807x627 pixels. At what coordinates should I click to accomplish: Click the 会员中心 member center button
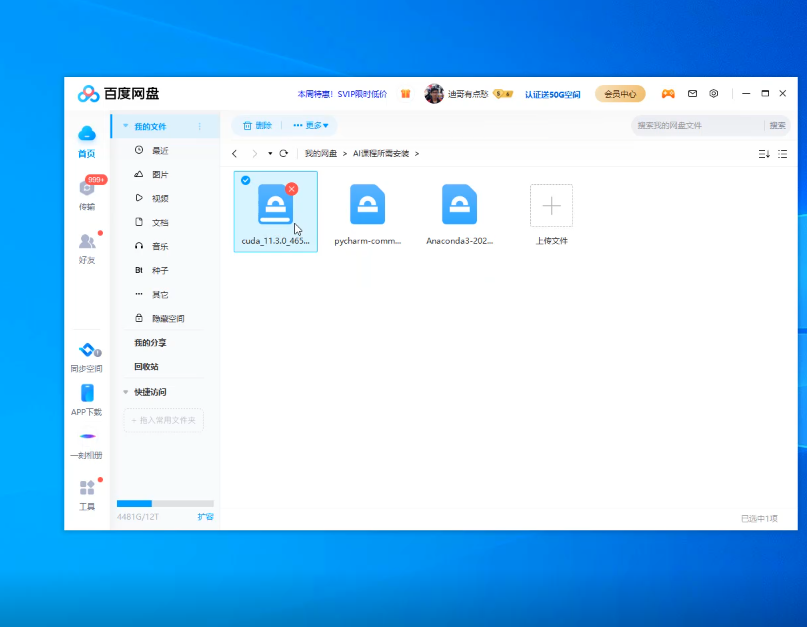coord(620,94)
